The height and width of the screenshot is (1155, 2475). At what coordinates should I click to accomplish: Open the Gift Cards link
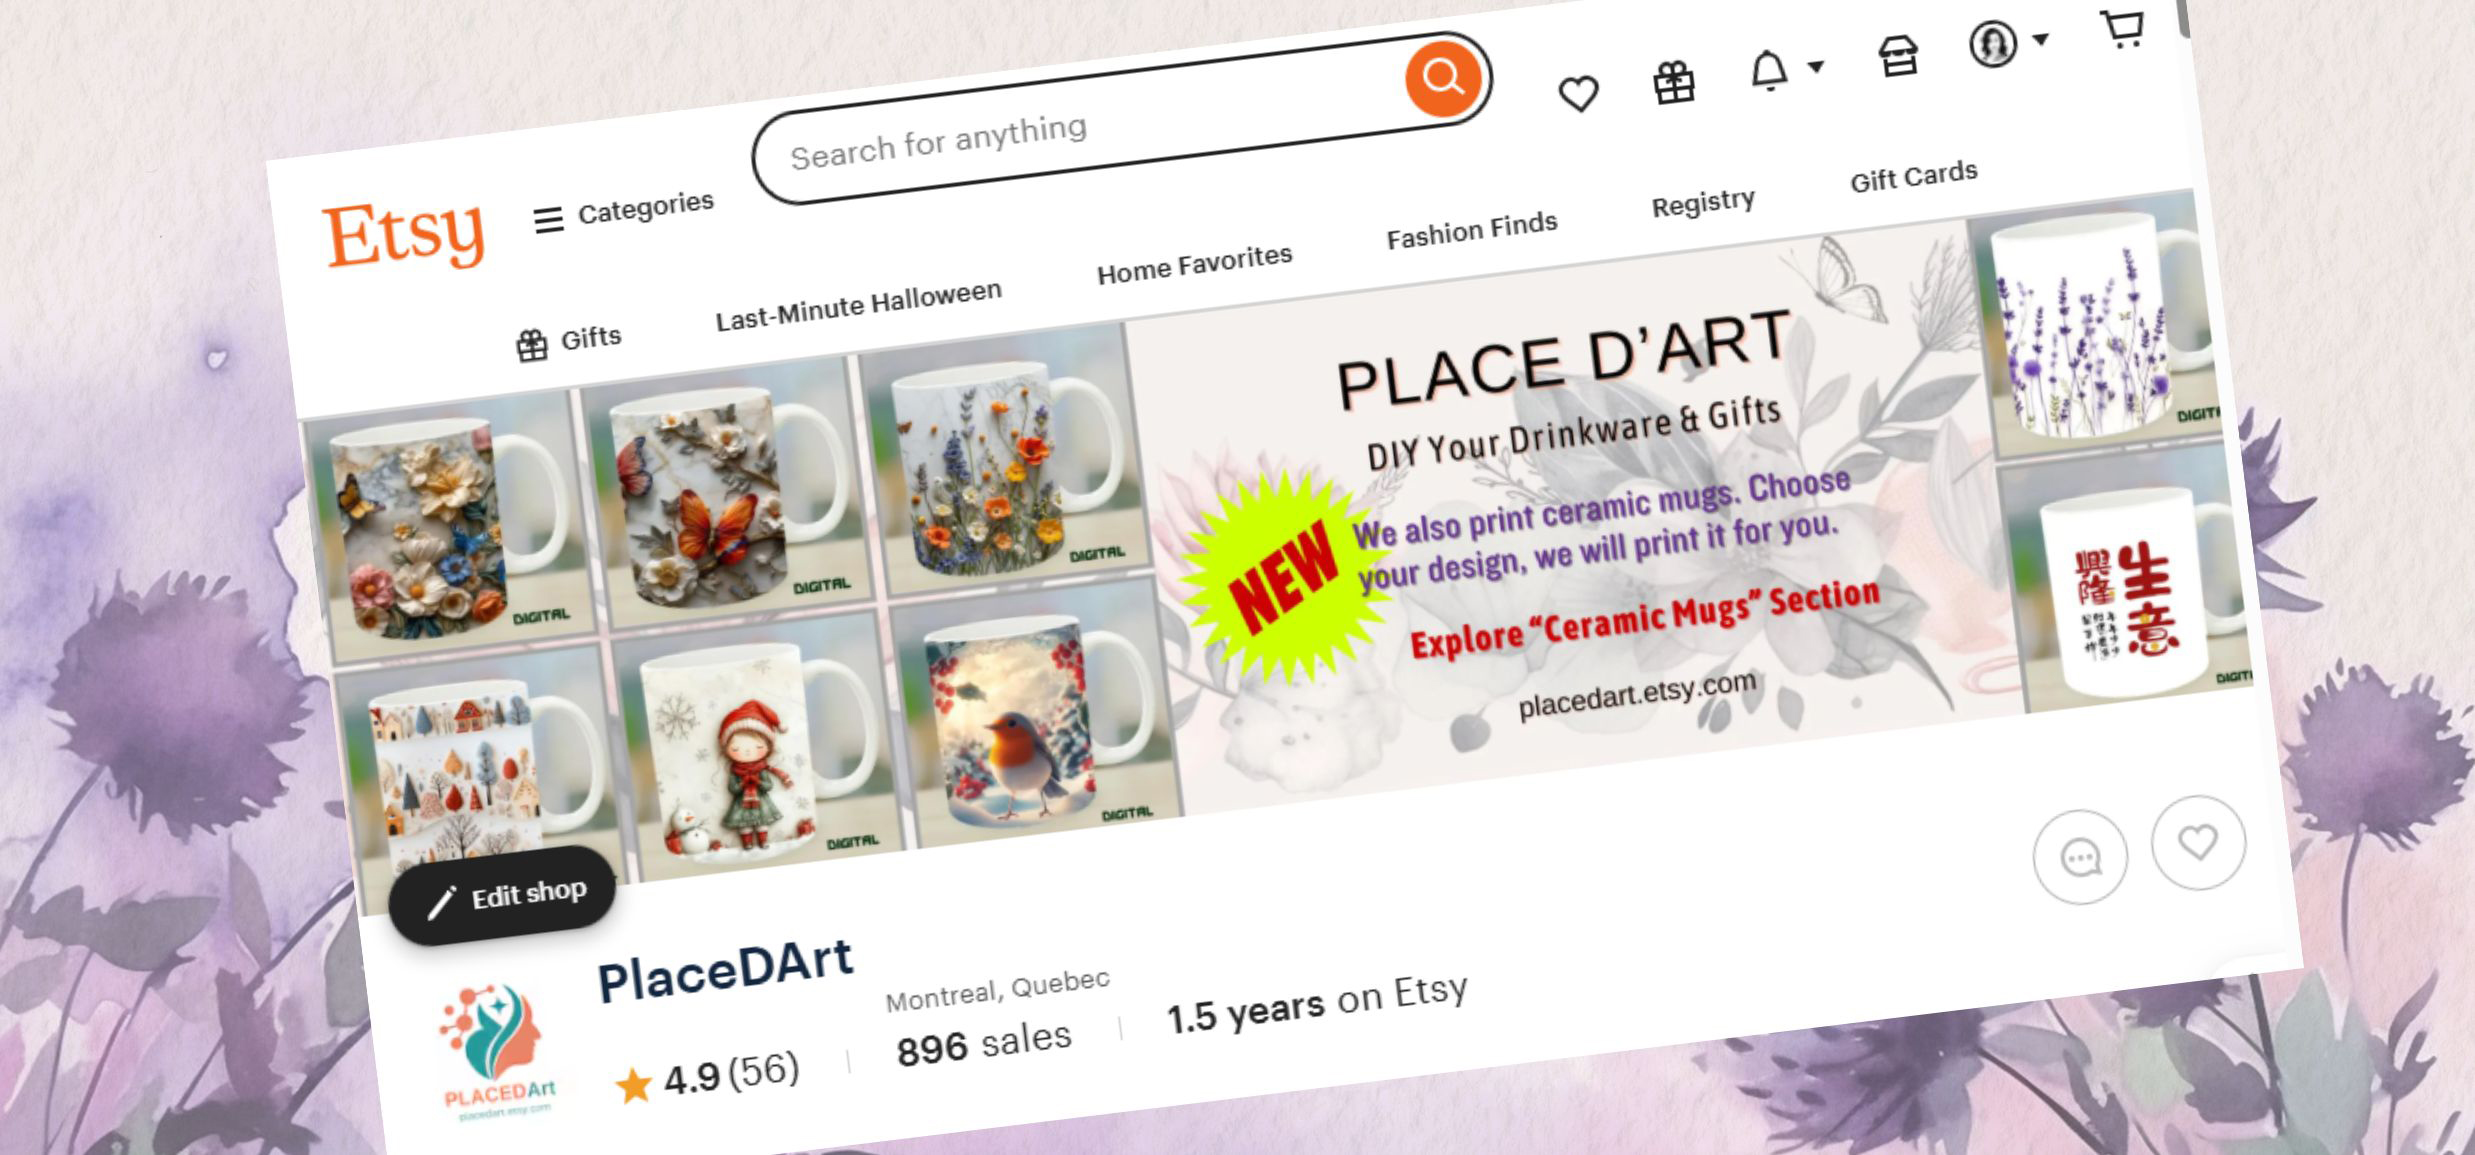tap(1913, 176)
